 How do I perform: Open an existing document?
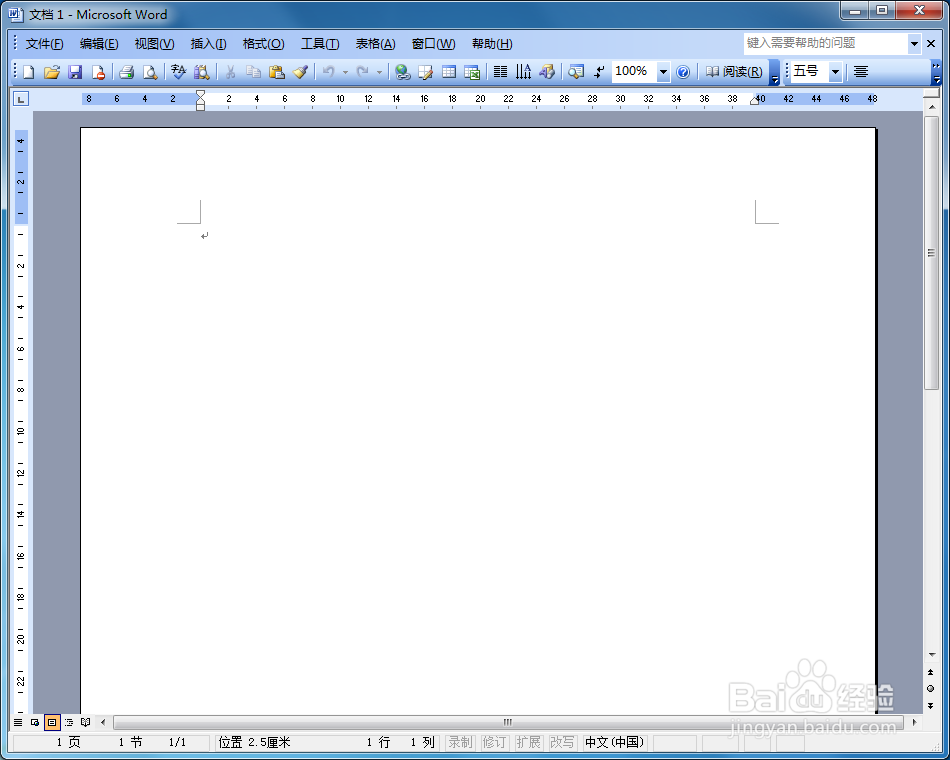[52, 72]
